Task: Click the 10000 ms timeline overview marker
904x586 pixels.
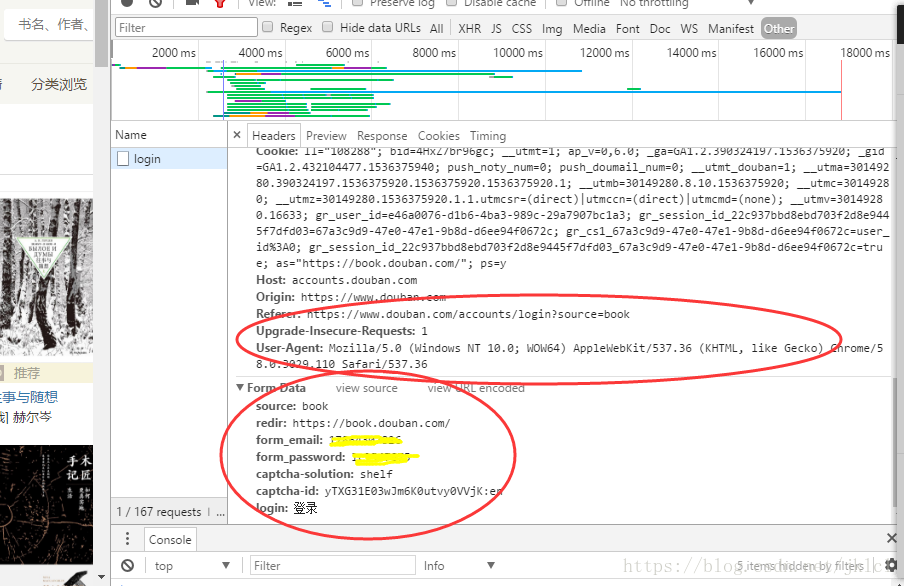Action: [x=517, y=52]
